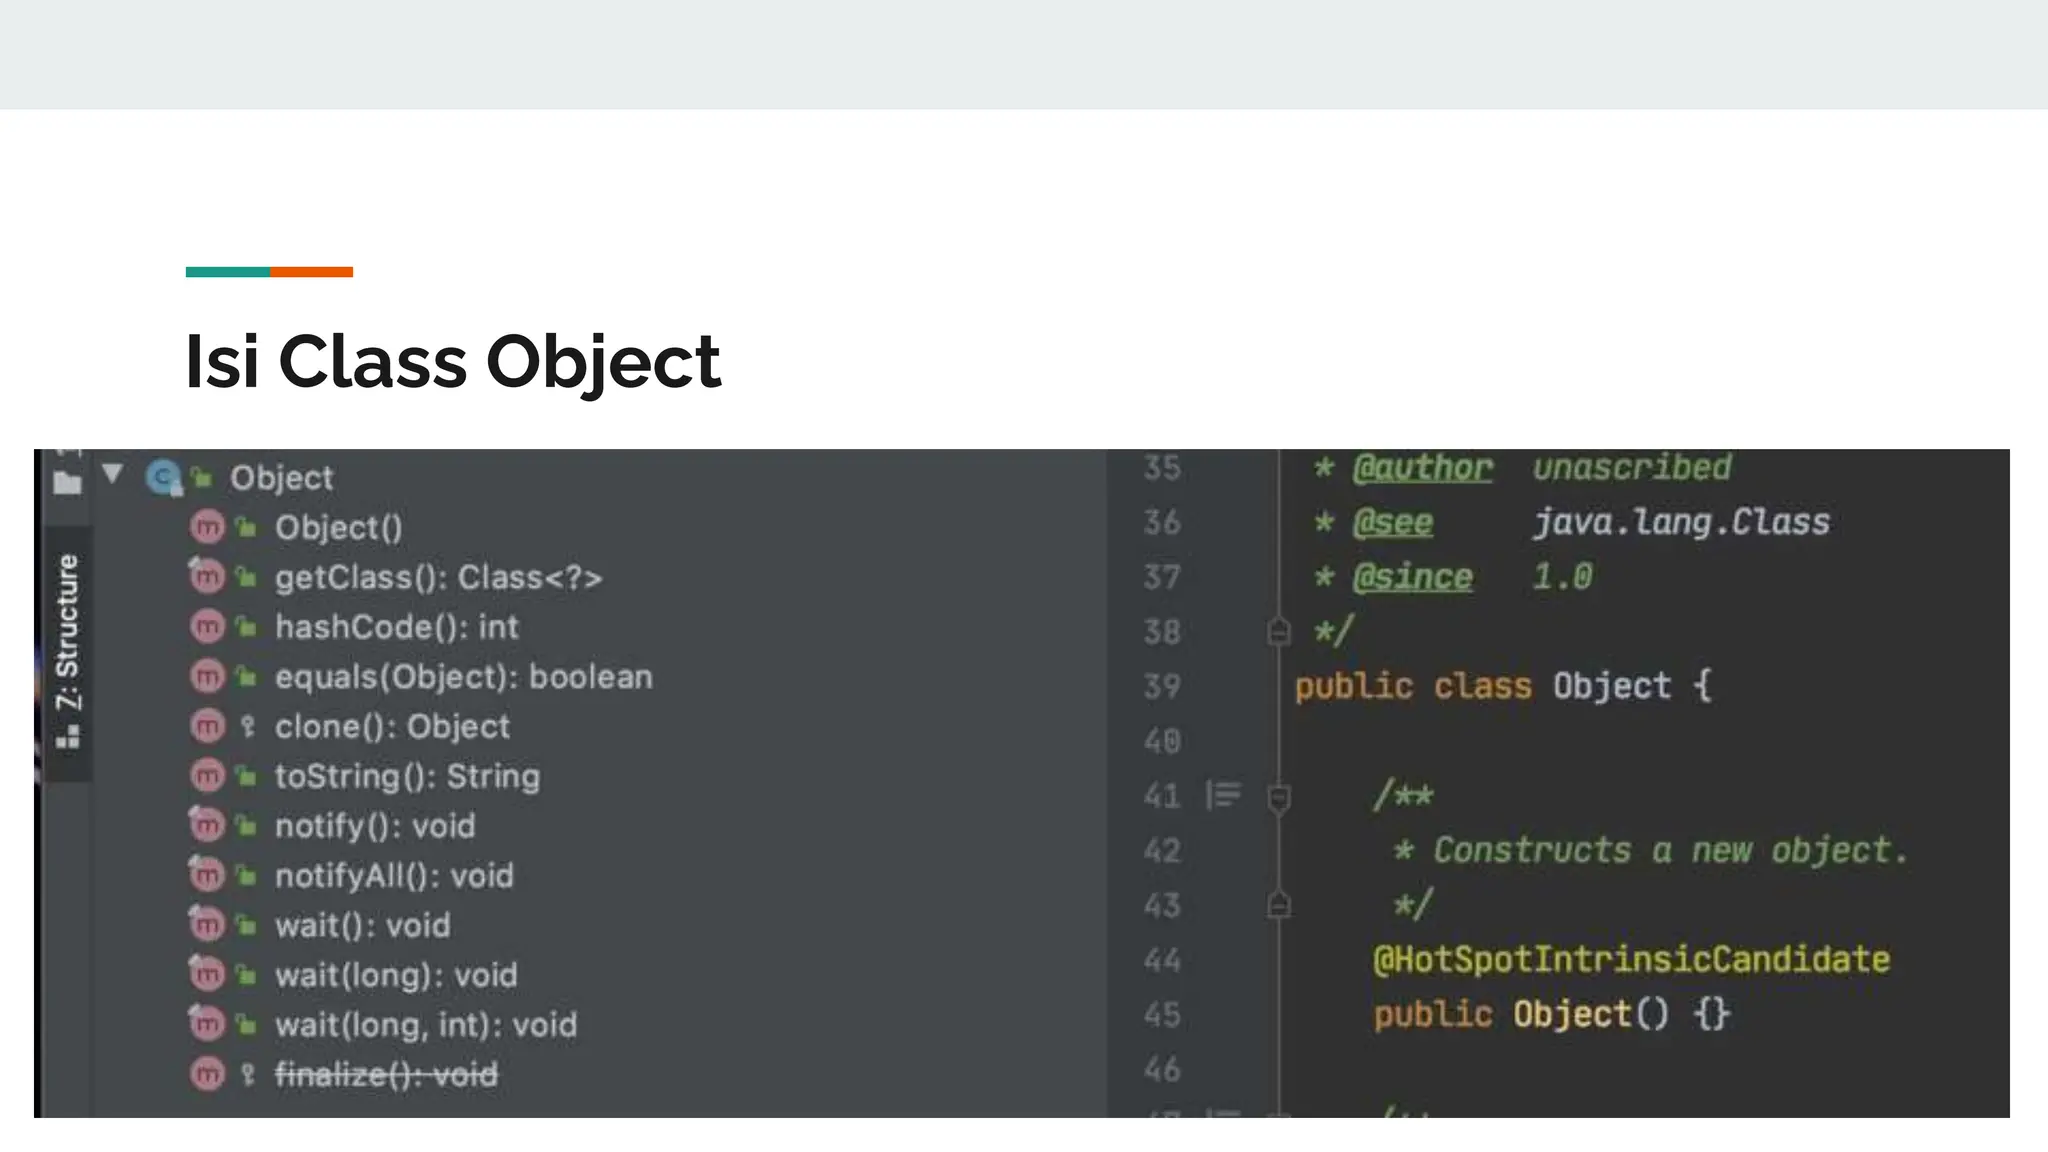Collapse the Object class tree node
Viewport: 2048px width, 1152px height.
[113, 474]
